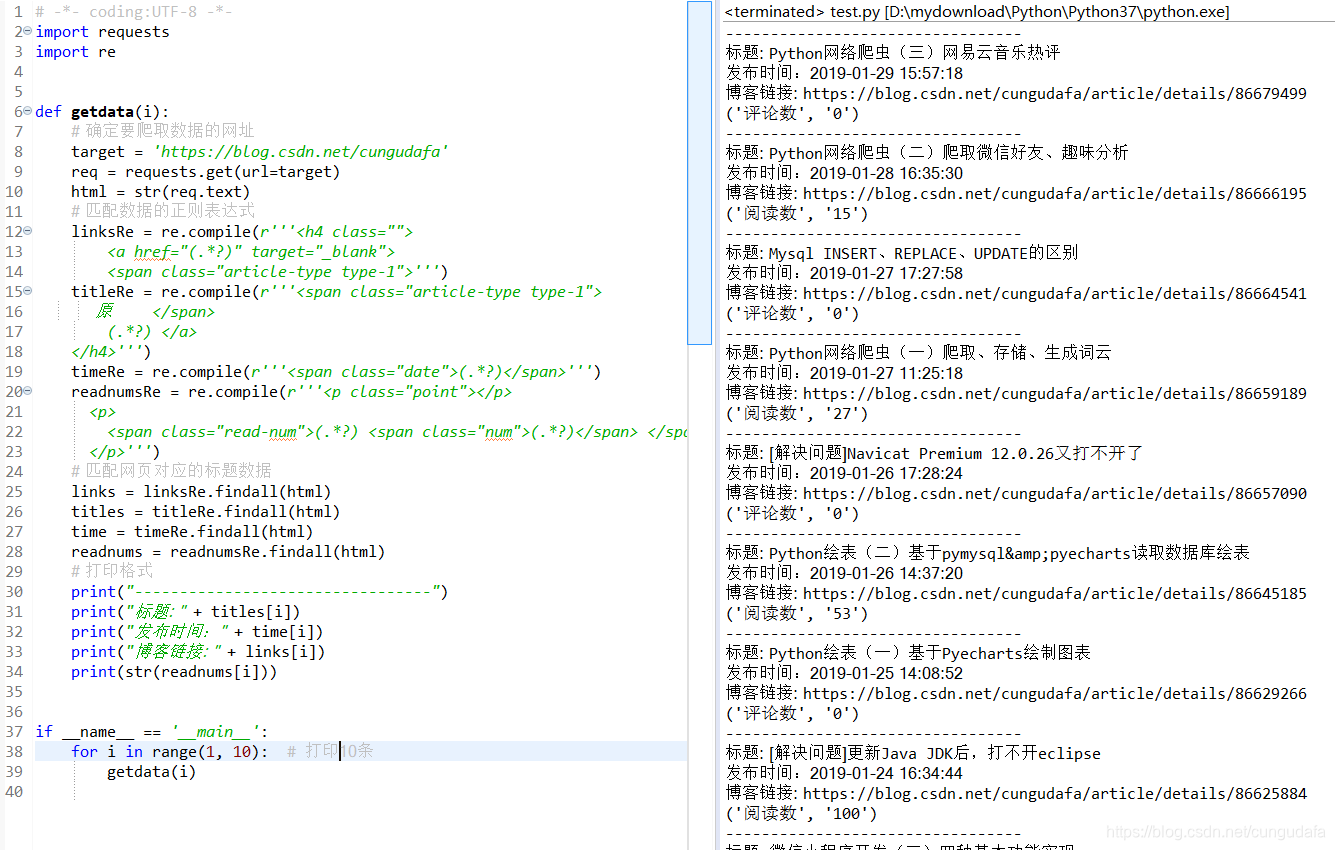Click the underlined 'href' word in line 13

152,252
